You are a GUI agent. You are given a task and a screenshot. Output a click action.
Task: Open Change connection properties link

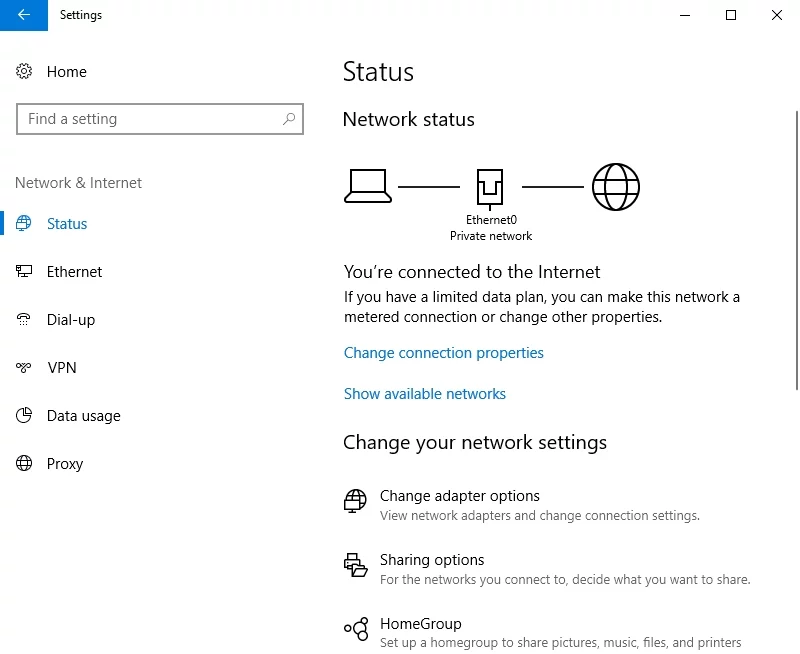click(x=443, y=353)
